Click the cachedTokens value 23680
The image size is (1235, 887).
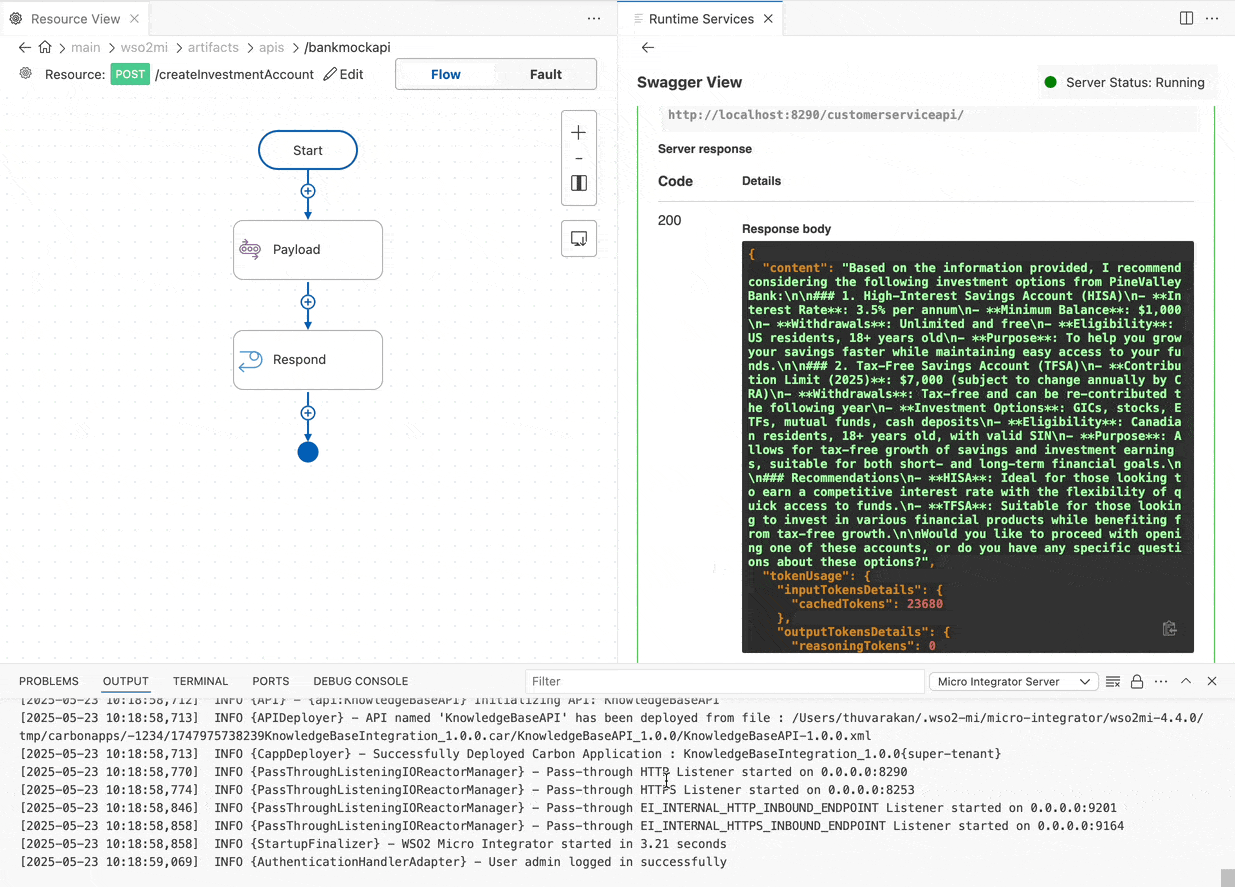coord(925,604)
